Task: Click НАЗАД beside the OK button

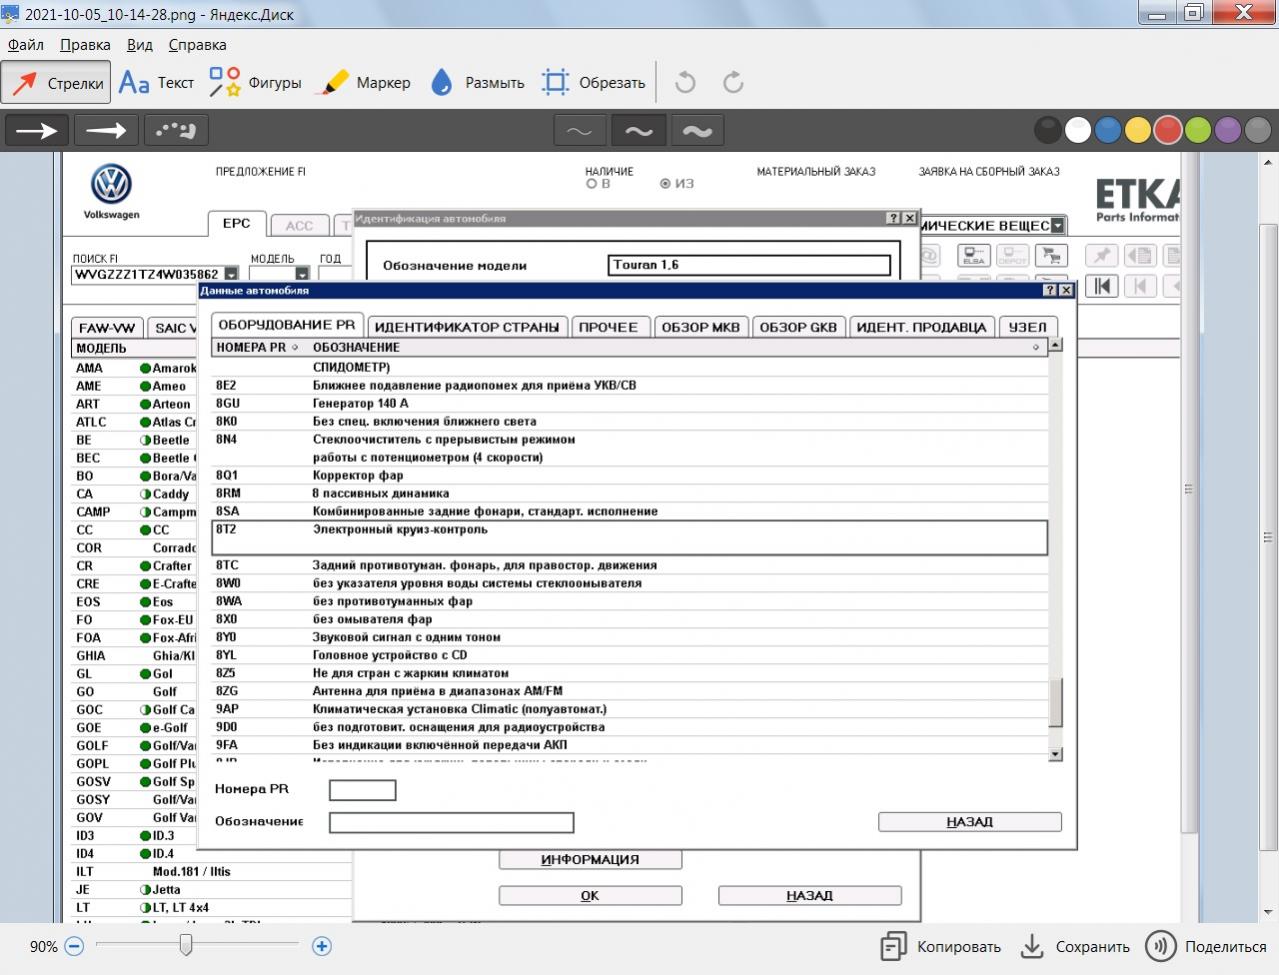Action: click(x=809, y=896)
